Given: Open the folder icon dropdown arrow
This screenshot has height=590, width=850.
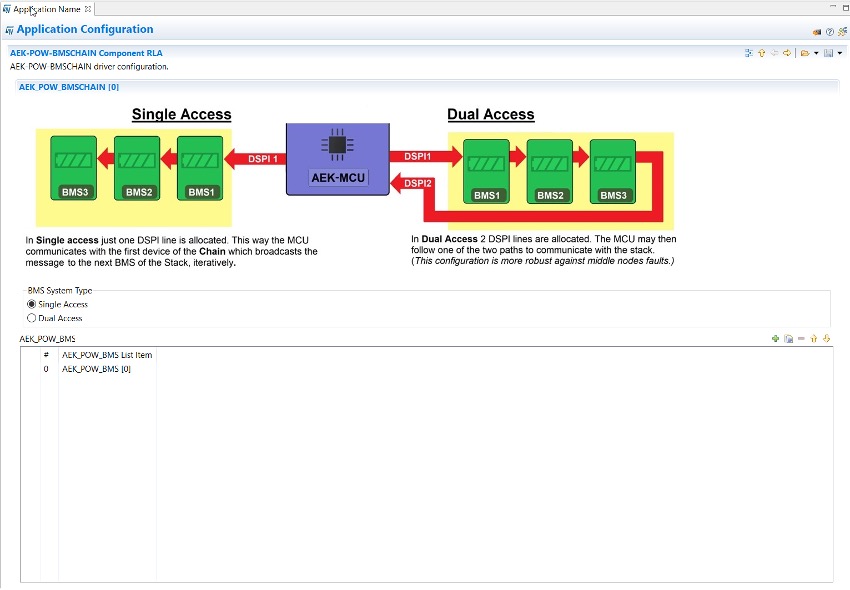Looking at the screenshot, I should tap(816, 53).
